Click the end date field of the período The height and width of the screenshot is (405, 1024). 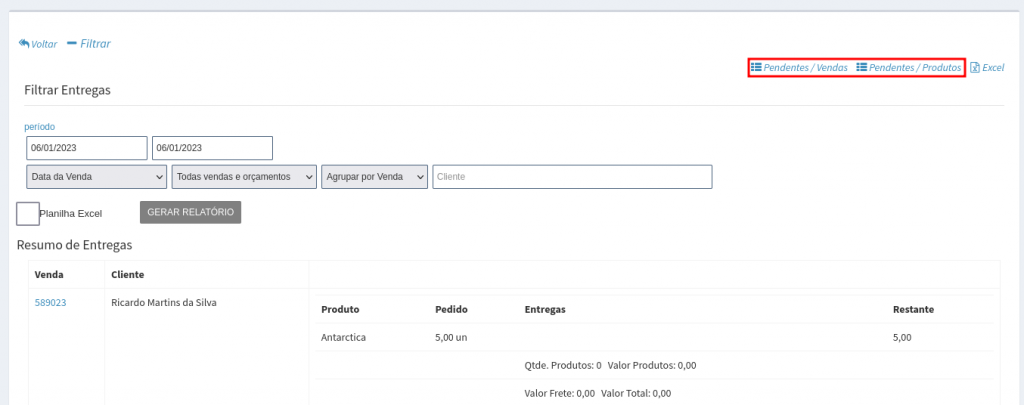pyautogui.click(x=212, y=148)
